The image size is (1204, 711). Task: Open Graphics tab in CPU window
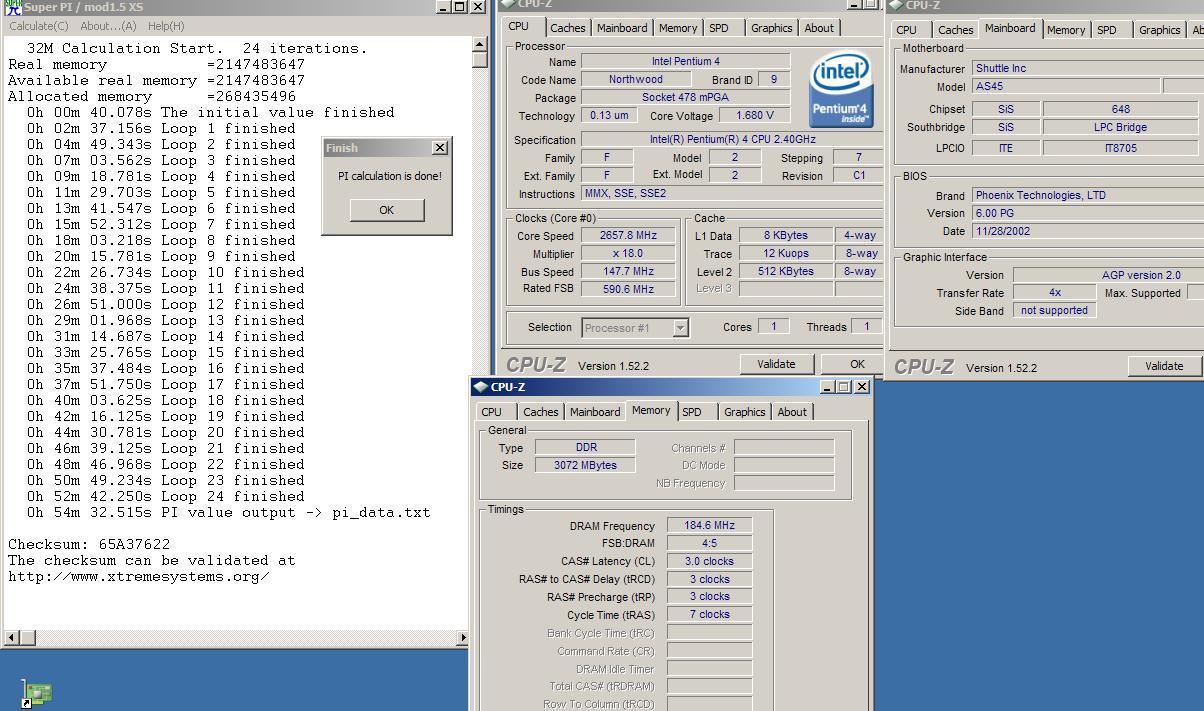(x=771, y=28)
